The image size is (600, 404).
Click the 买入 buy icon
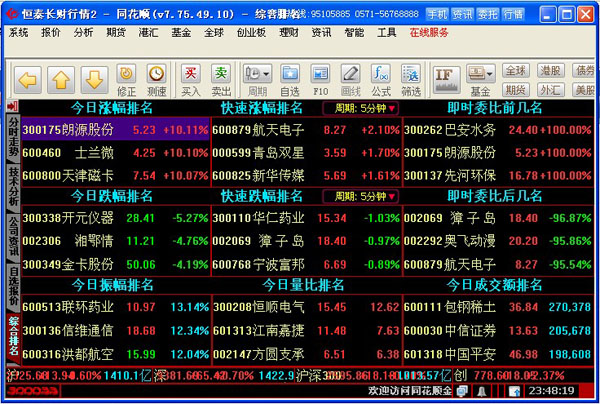tap(191, 80)
